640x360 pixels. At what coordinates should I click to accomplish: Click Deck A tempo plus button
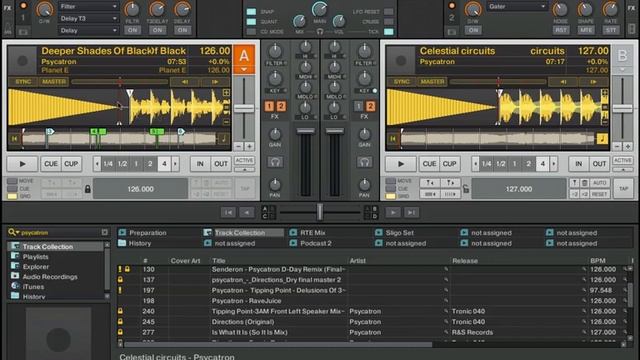tap(249, 146)
